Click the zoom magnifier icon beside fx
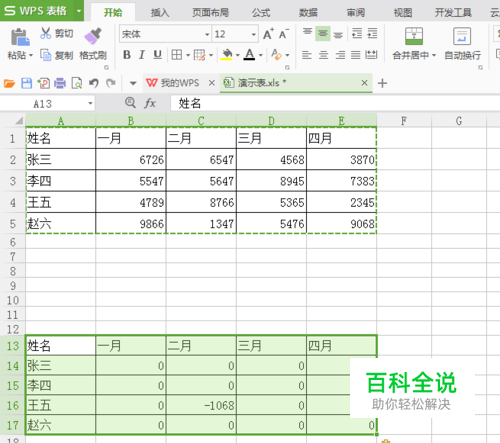 [x=130, y=103]
